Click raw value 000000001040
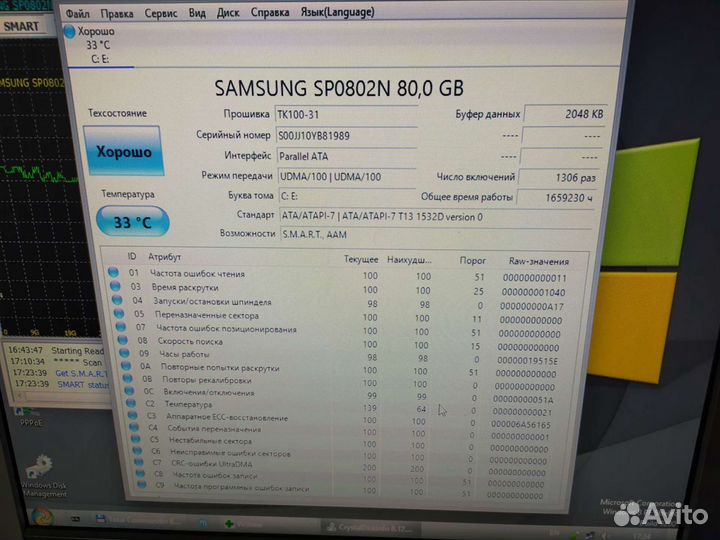Screen dimensions: 720x540 point(534,292)
